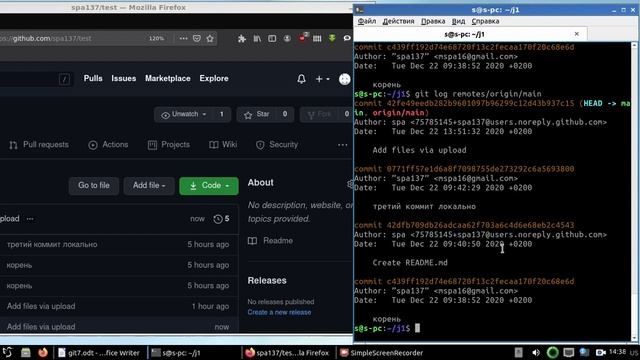Open the Firefox Library icon
640x360 pixels.
257,38
